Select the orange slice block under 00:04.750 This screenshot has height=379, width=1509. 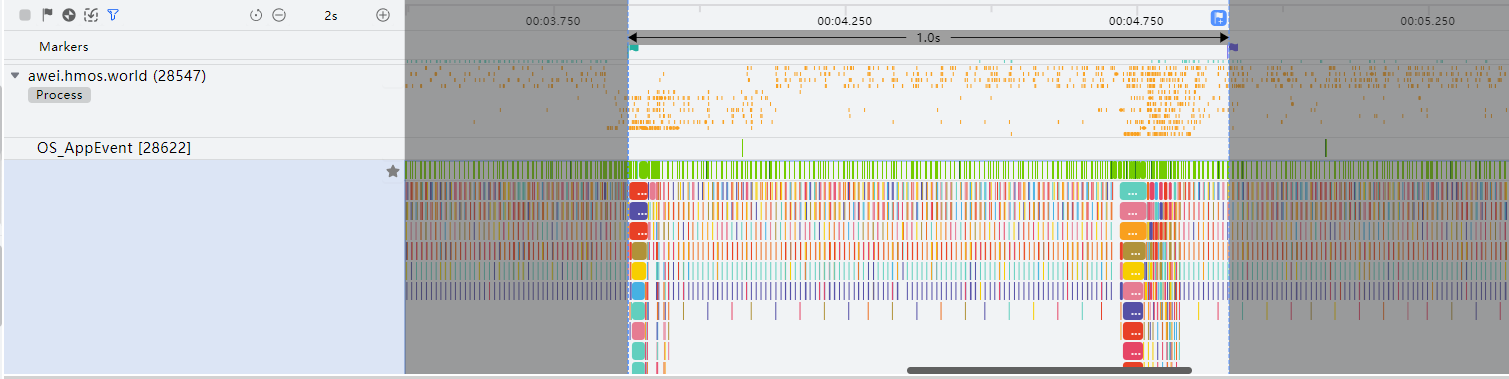tap(1132, 231)
